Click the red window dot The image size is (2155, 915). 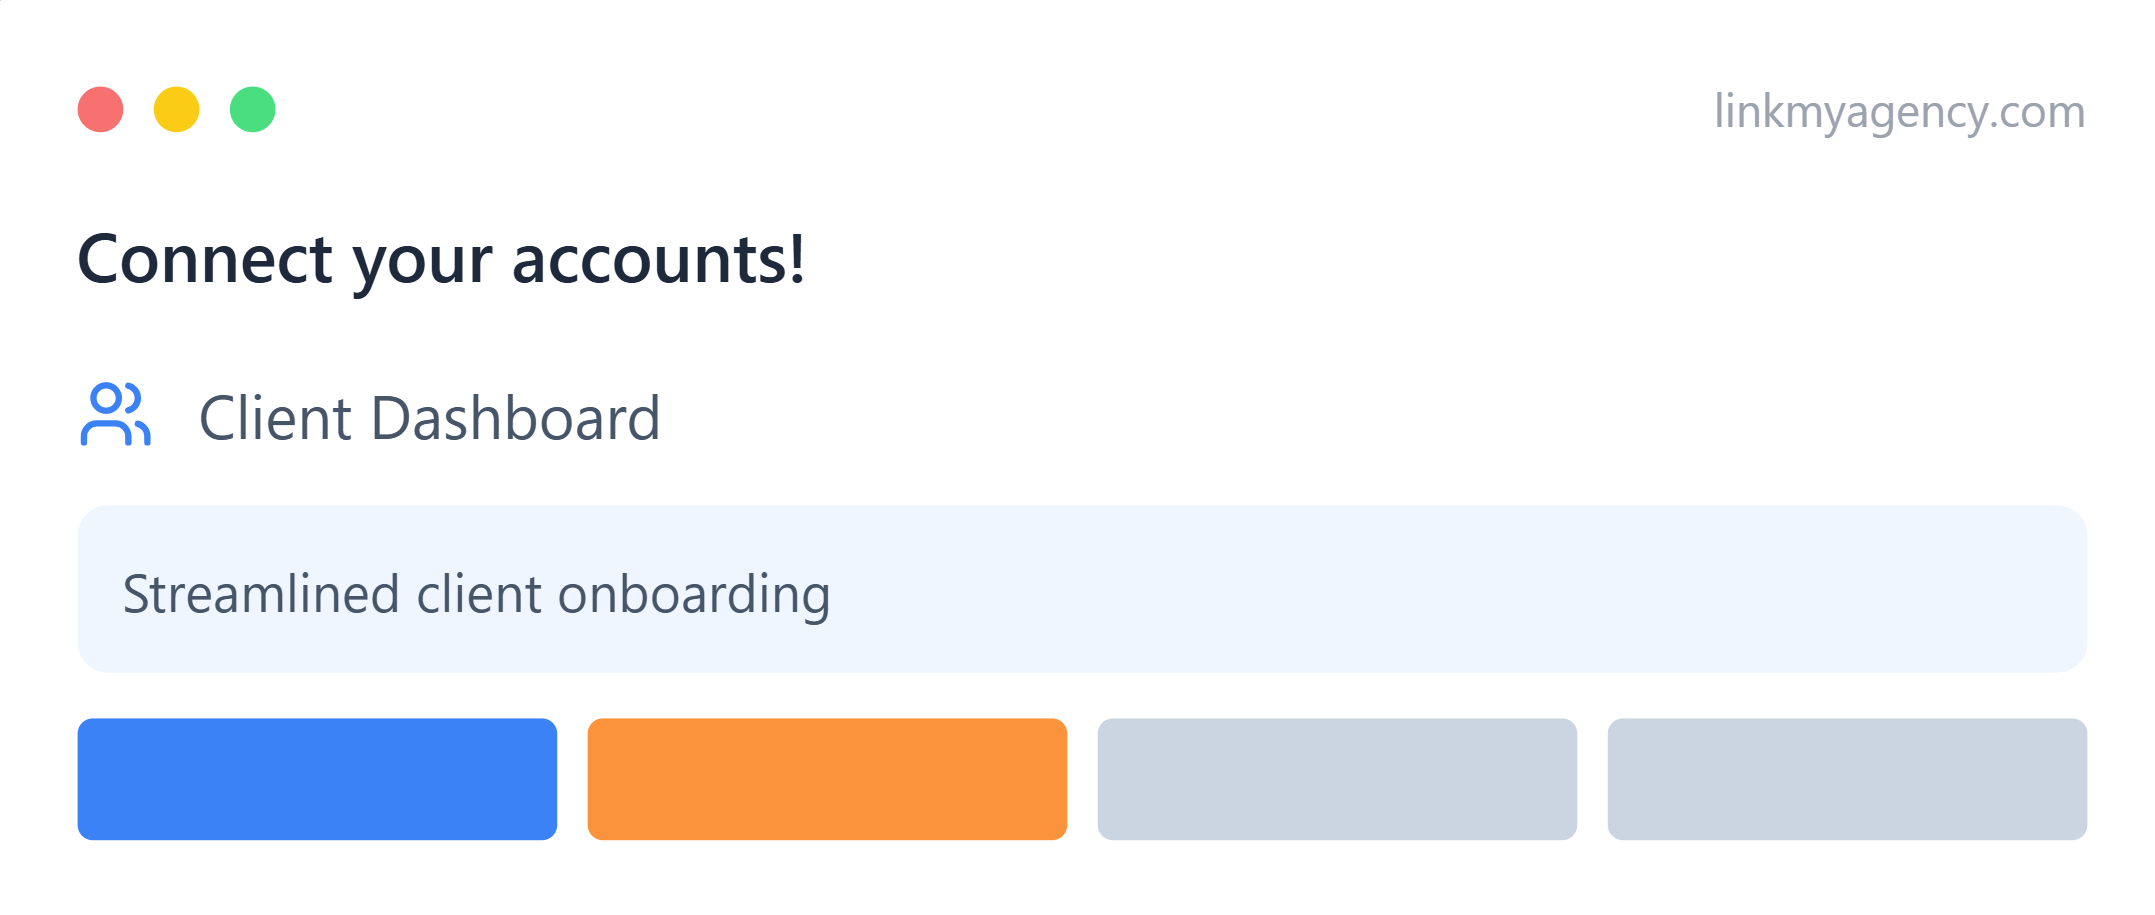click(101, 110)
